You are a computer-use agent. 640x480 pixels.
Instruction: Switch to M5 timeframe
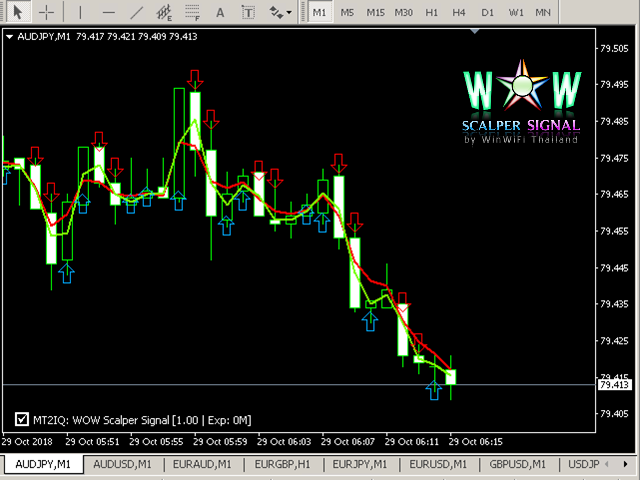(347, 12)
